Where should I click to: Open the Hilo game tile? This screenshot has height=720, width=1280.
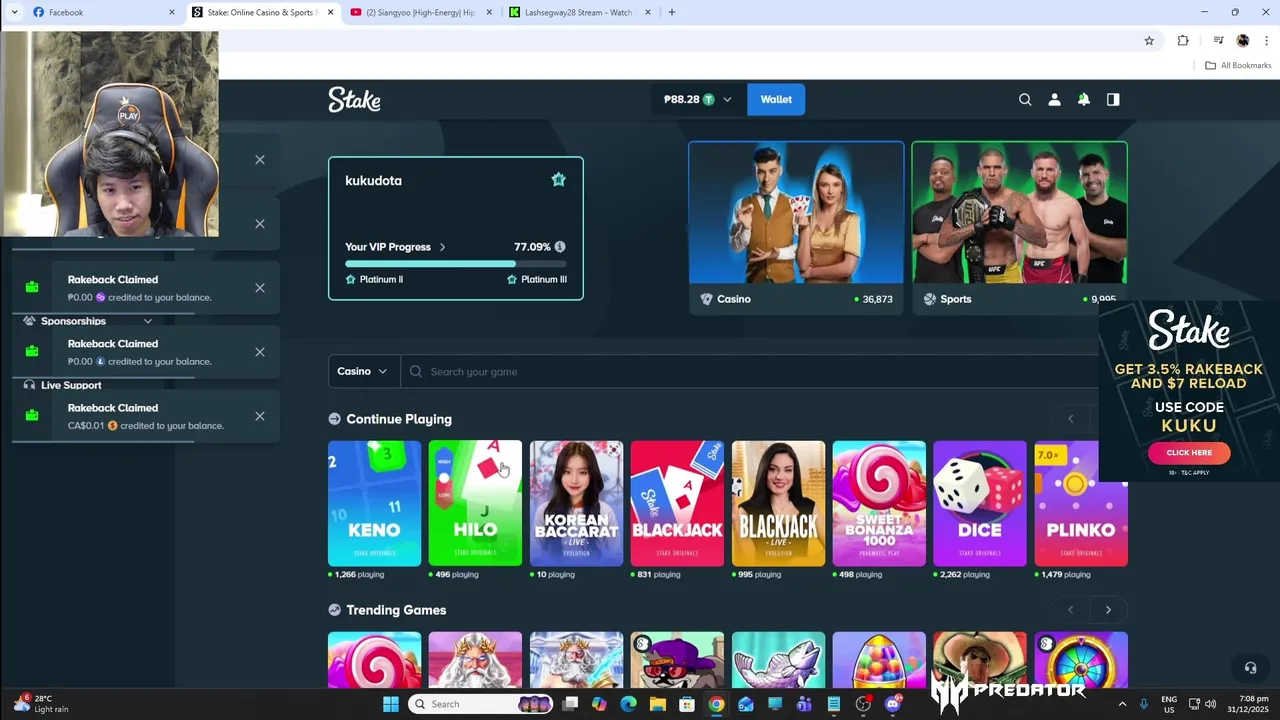pos(475,503)
